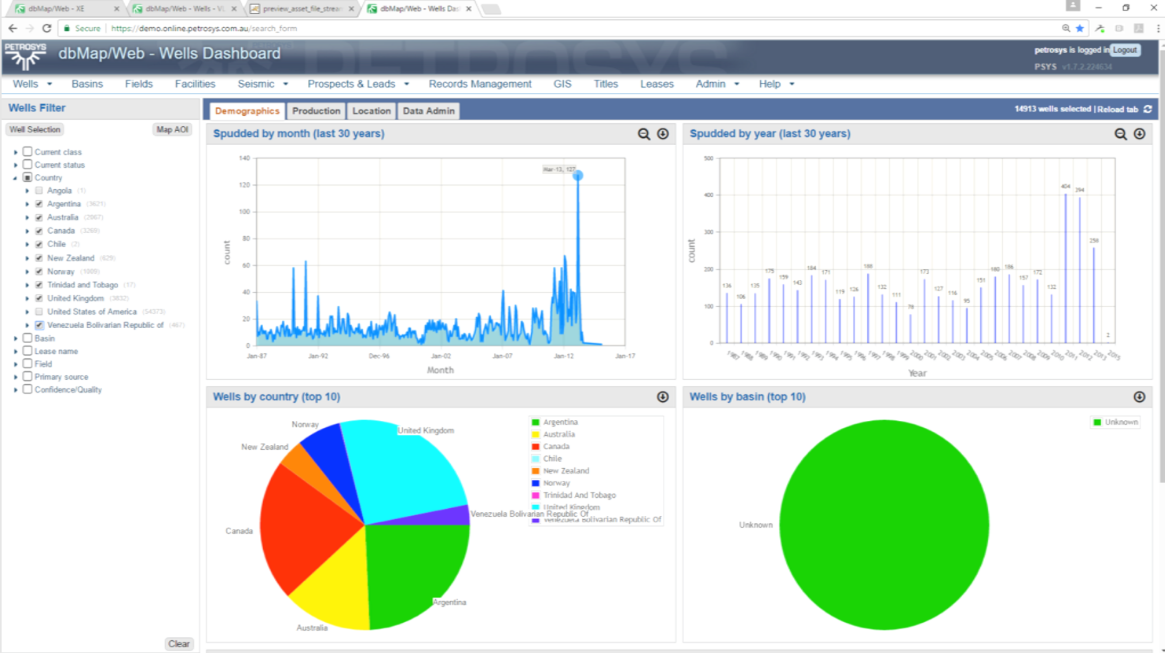1165x653 pixels.
Task: Zoom out Spudded by year chart
Action: coord(1120,134)
